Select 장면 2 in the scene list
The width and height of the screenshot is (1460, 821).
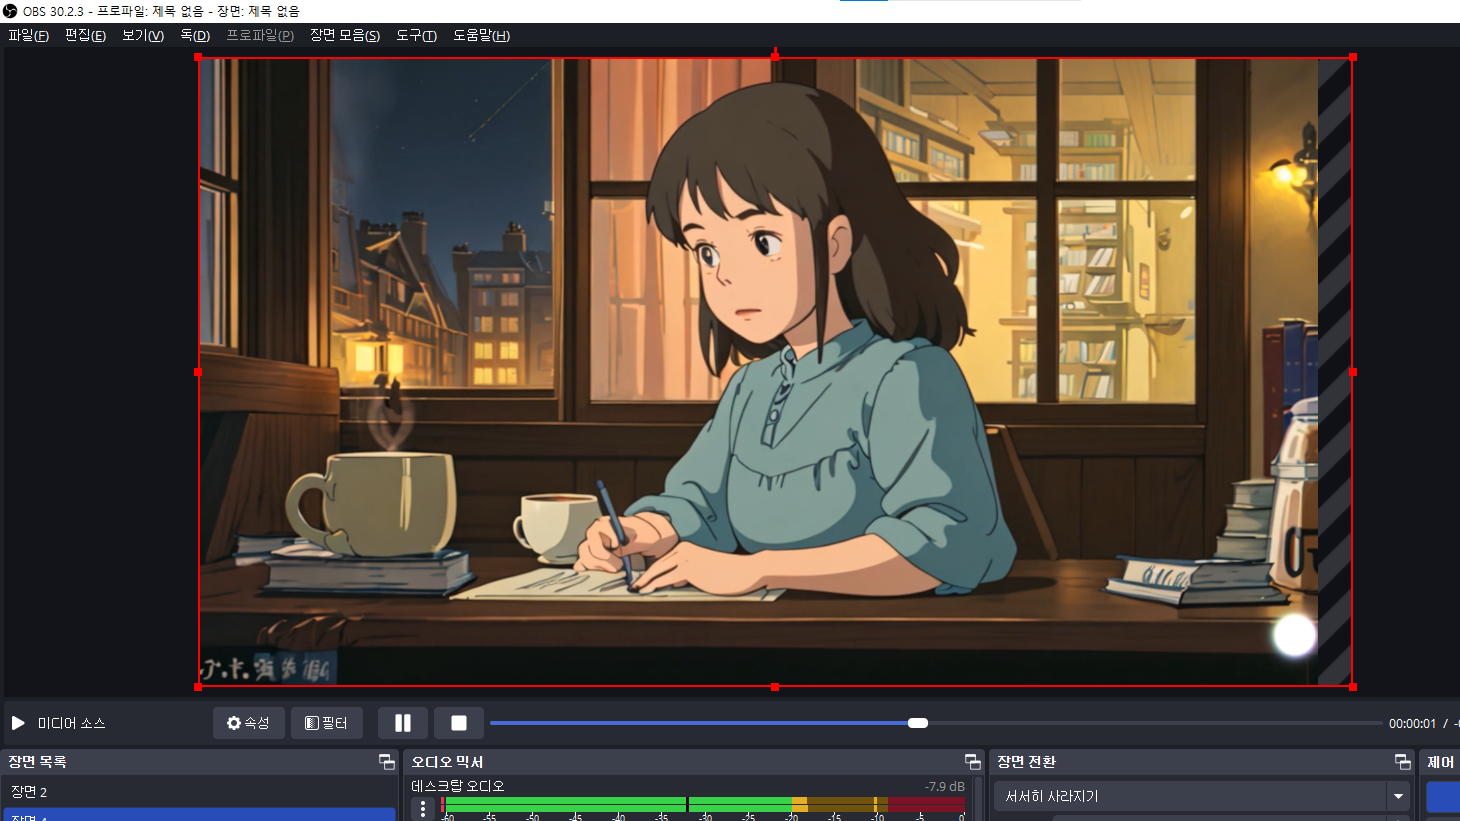tap(199, 792)
